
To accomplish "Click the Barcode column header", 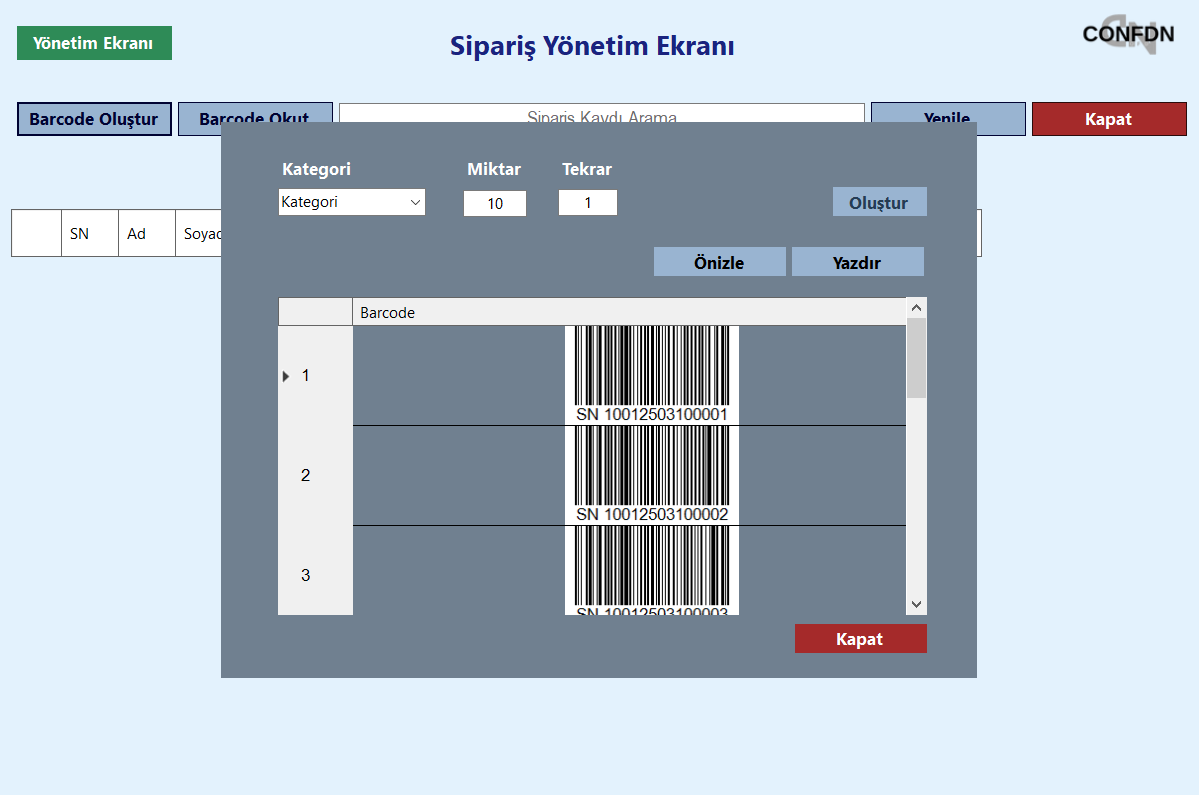I will click(x=629, y=312).
